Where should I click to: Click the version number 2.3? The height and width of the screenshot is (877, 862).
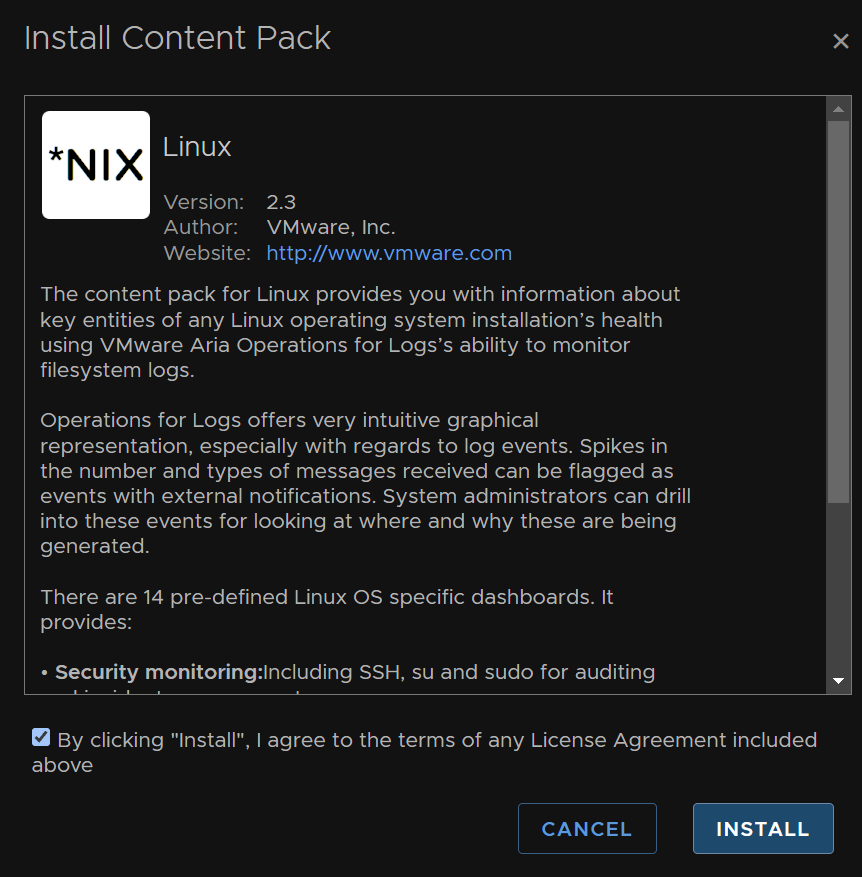(x=281, y=202)
